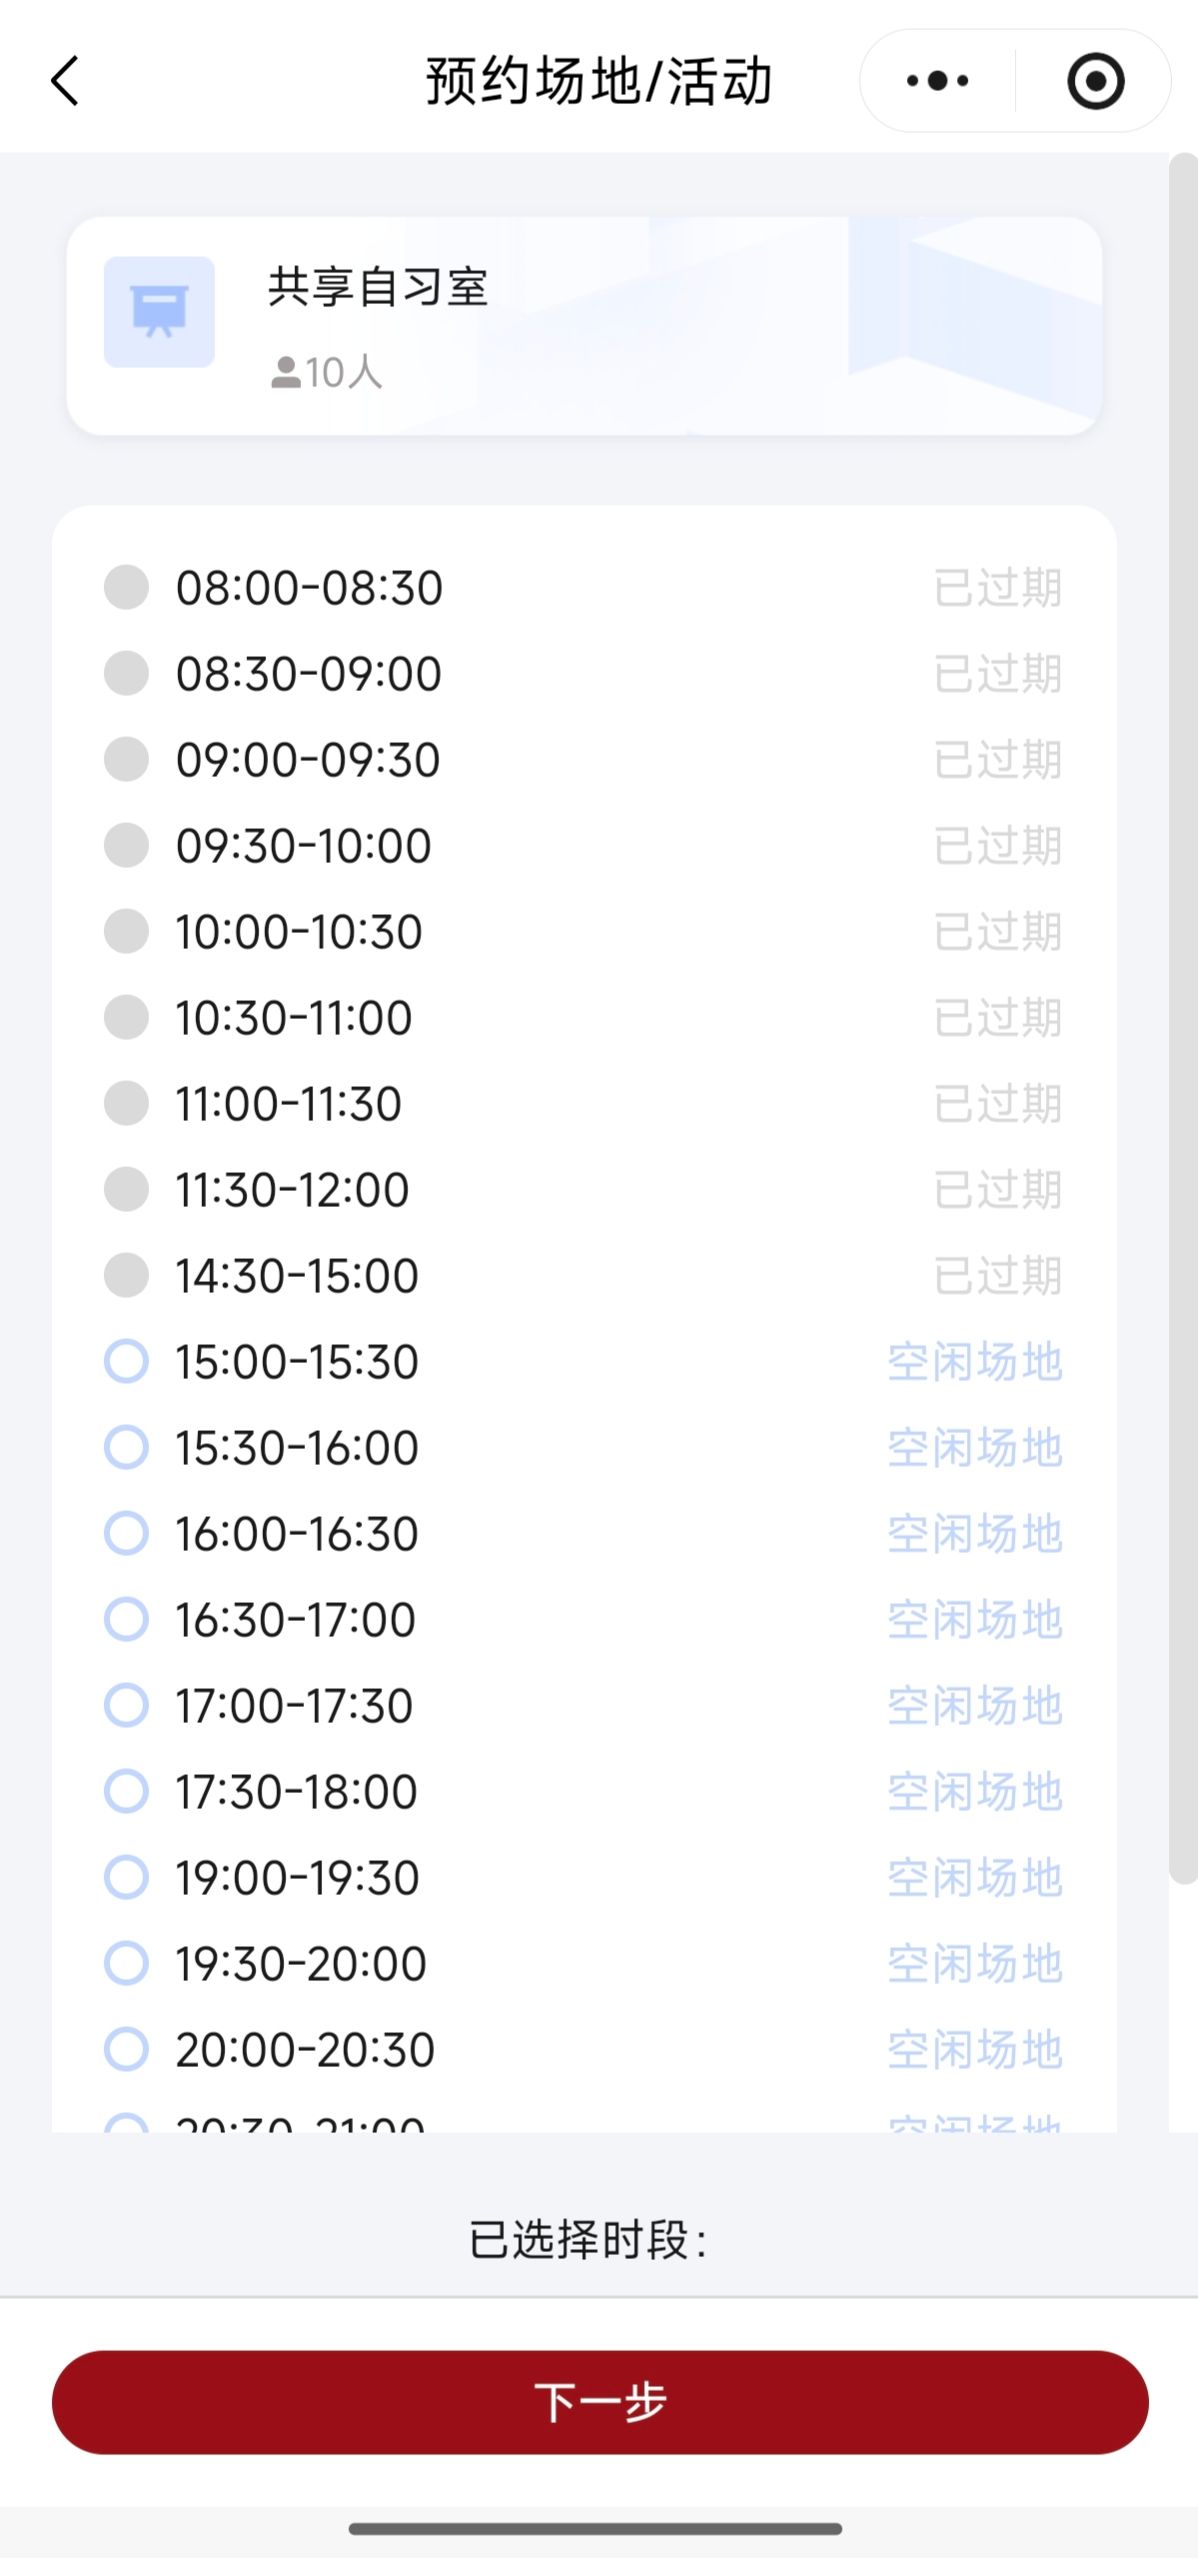The height and width of the screenshot is (2558, 1198).
Task: Pick the 19:00-19:30 time slot radio
Action: tap(127, 1877)
